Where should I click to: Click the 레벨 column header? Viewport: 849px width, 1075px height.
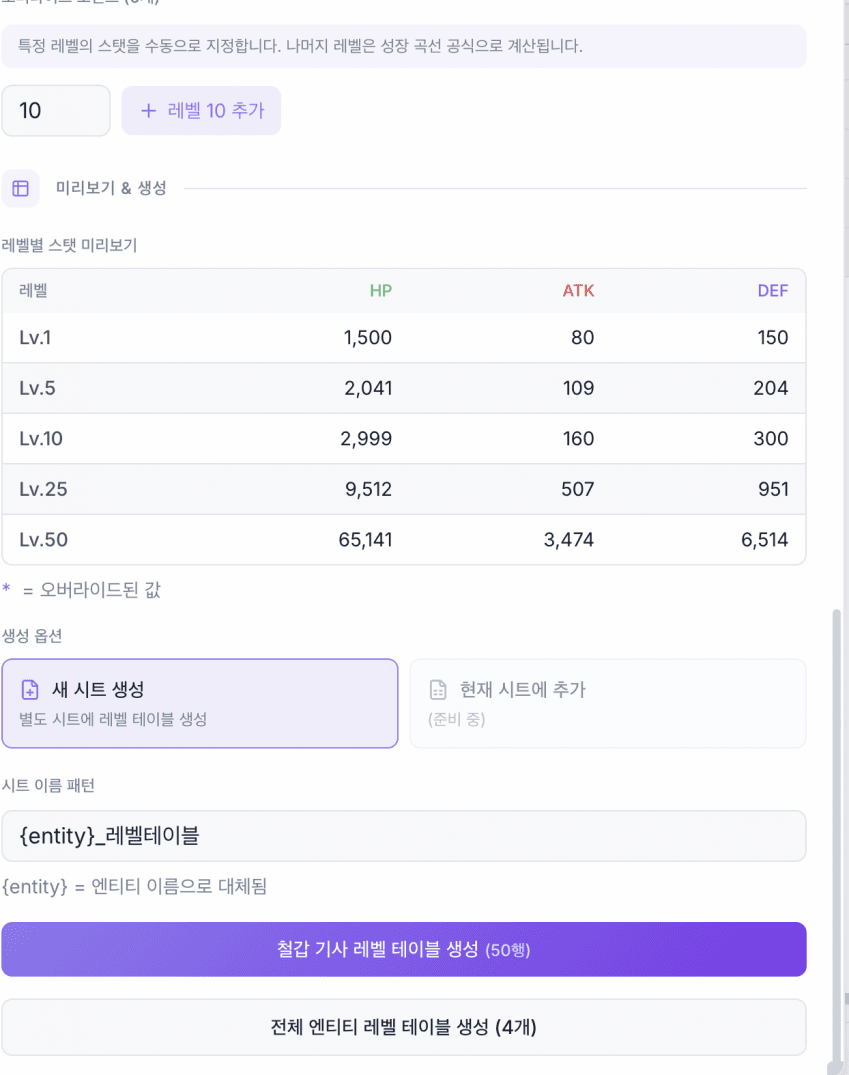[x=34, y=291]
